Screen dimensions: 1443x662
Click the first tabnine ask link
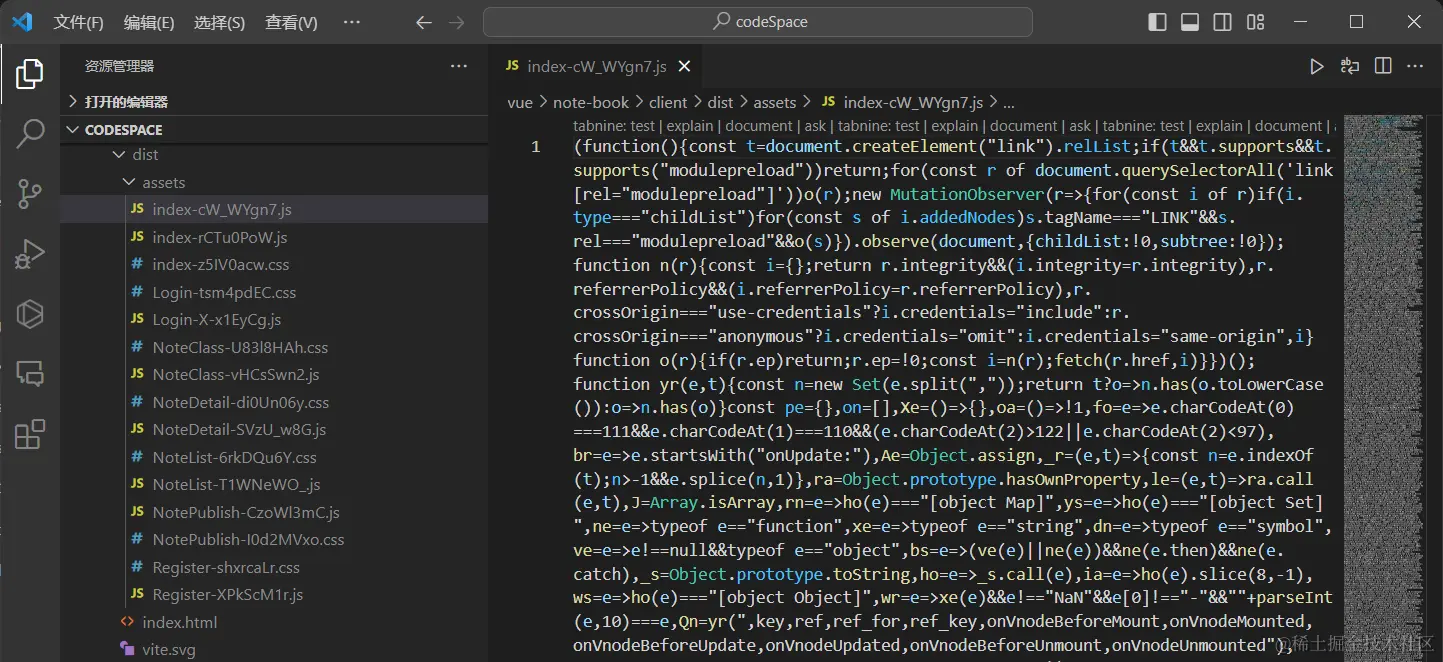(x=815, y=126)
